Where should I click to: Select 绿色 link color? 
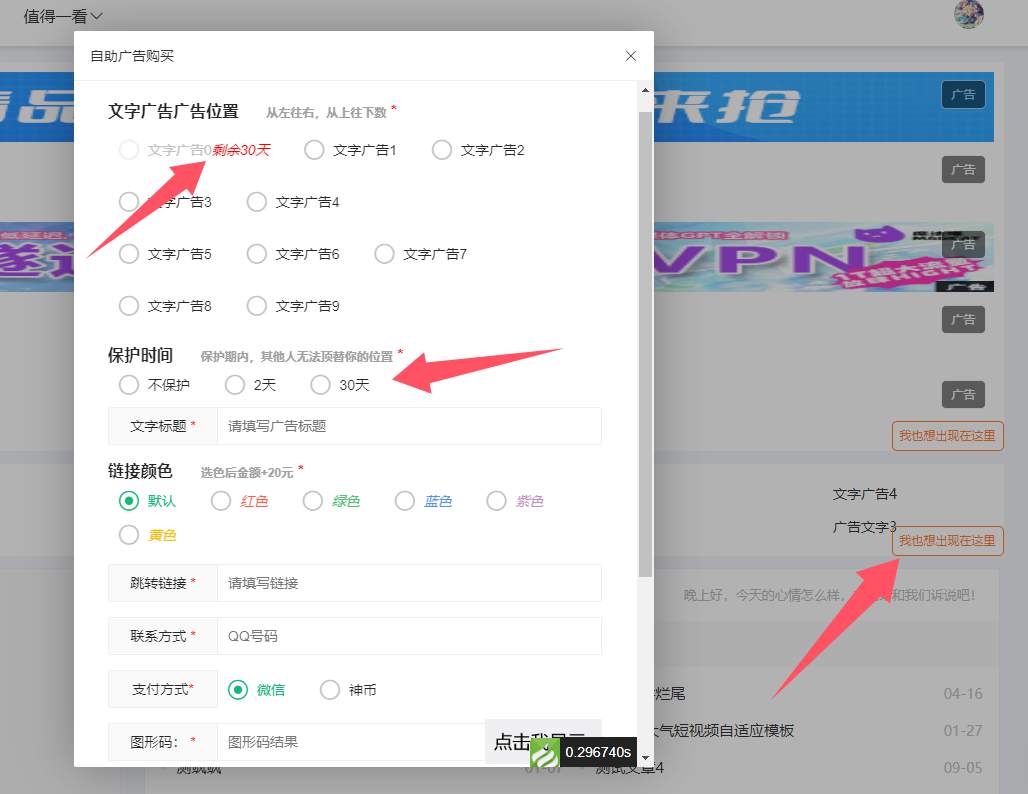pos(313,501)
